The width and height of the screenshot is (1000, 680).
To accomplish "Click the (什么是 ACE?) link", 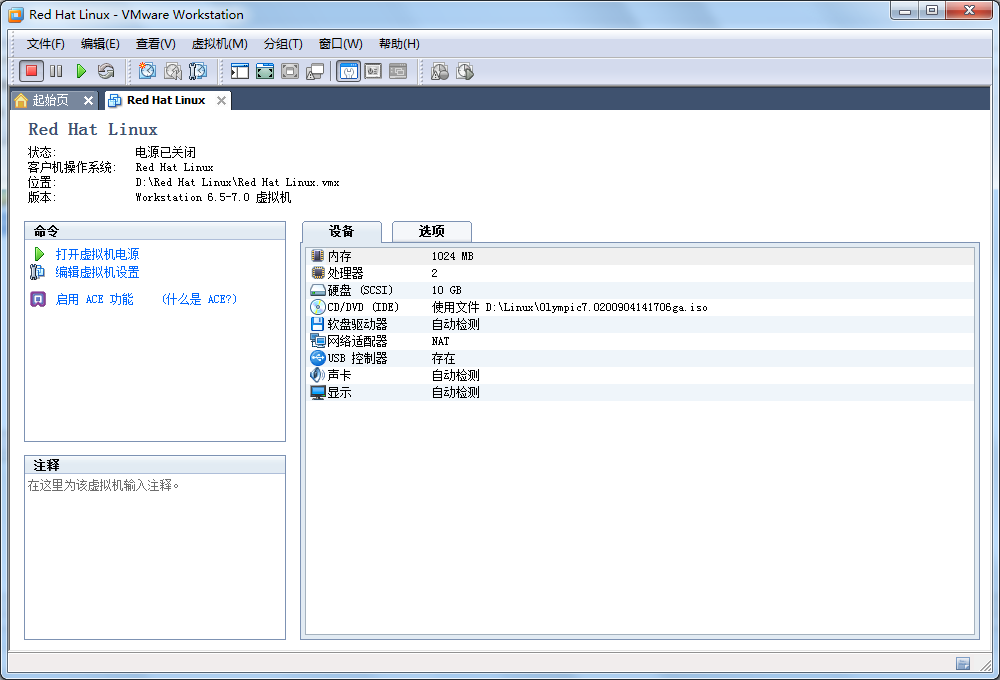I will [x=199, y=299].
